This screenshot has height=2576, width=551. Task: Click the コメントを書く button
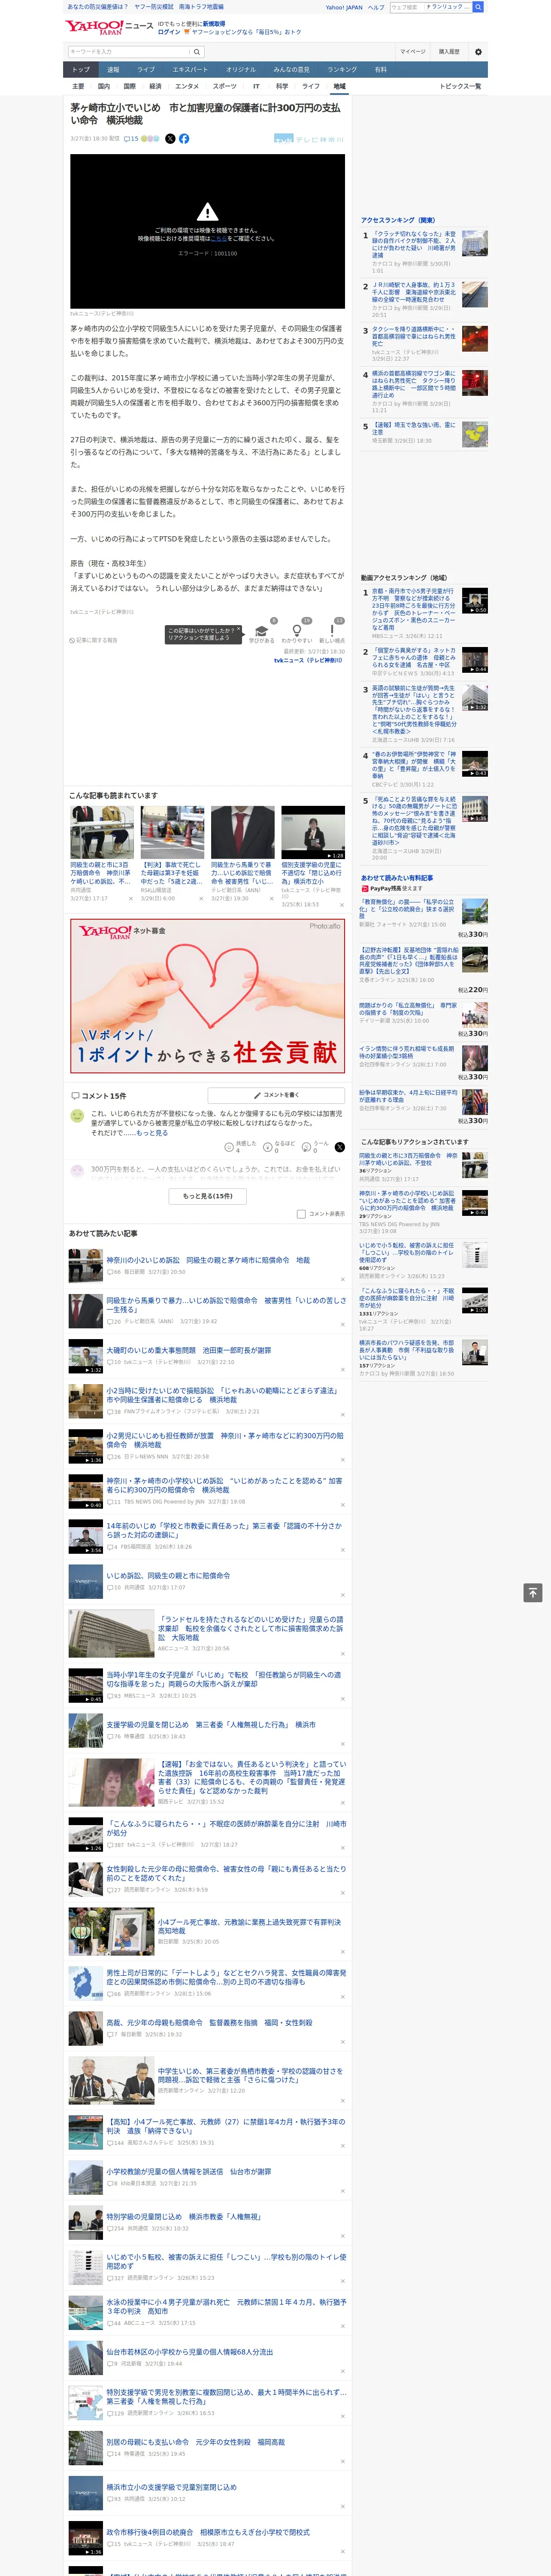click(276, 1095)
